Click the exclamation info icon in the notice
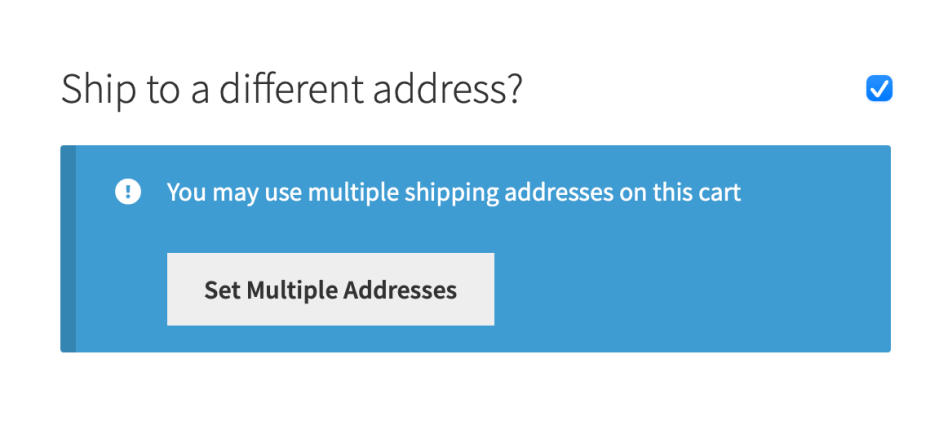Viewport: 948px width, 421px height. (128, 192)
